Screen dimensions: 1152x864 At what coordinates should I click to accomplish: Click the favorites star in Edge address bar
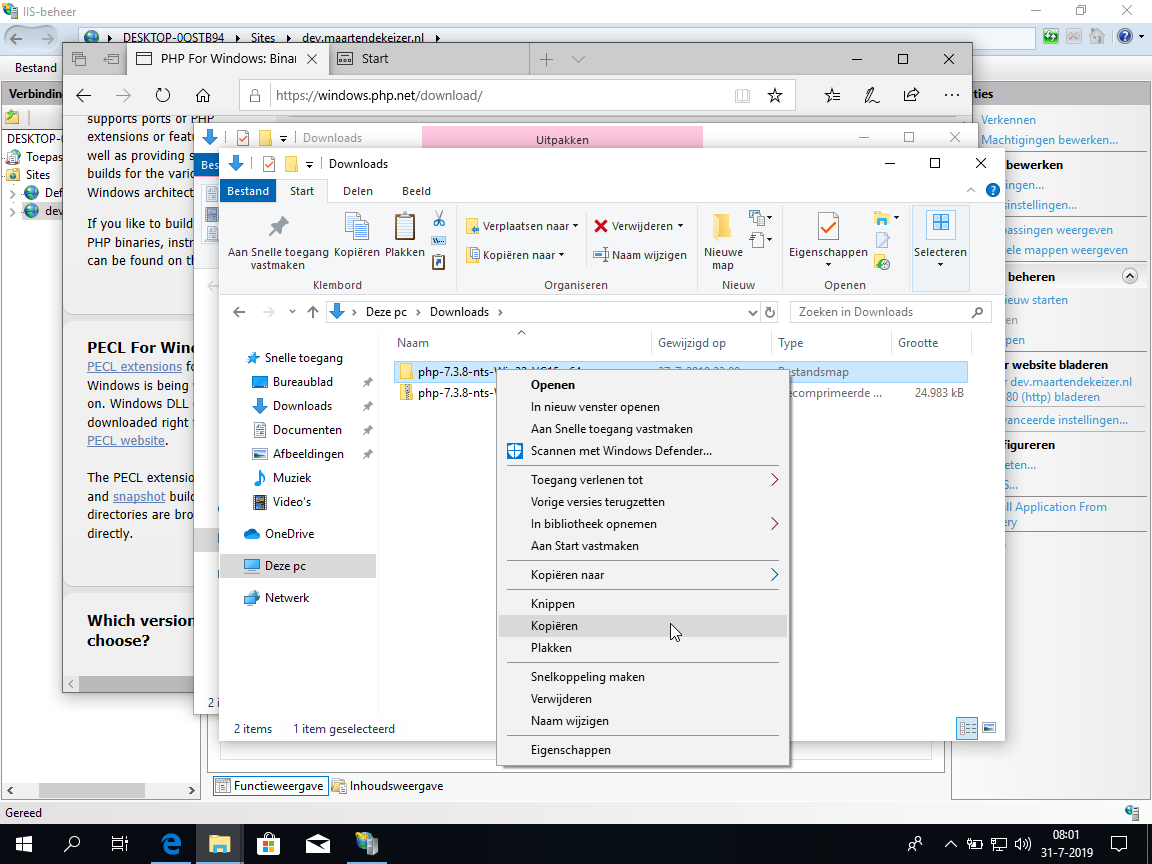[x=775, y=96]
